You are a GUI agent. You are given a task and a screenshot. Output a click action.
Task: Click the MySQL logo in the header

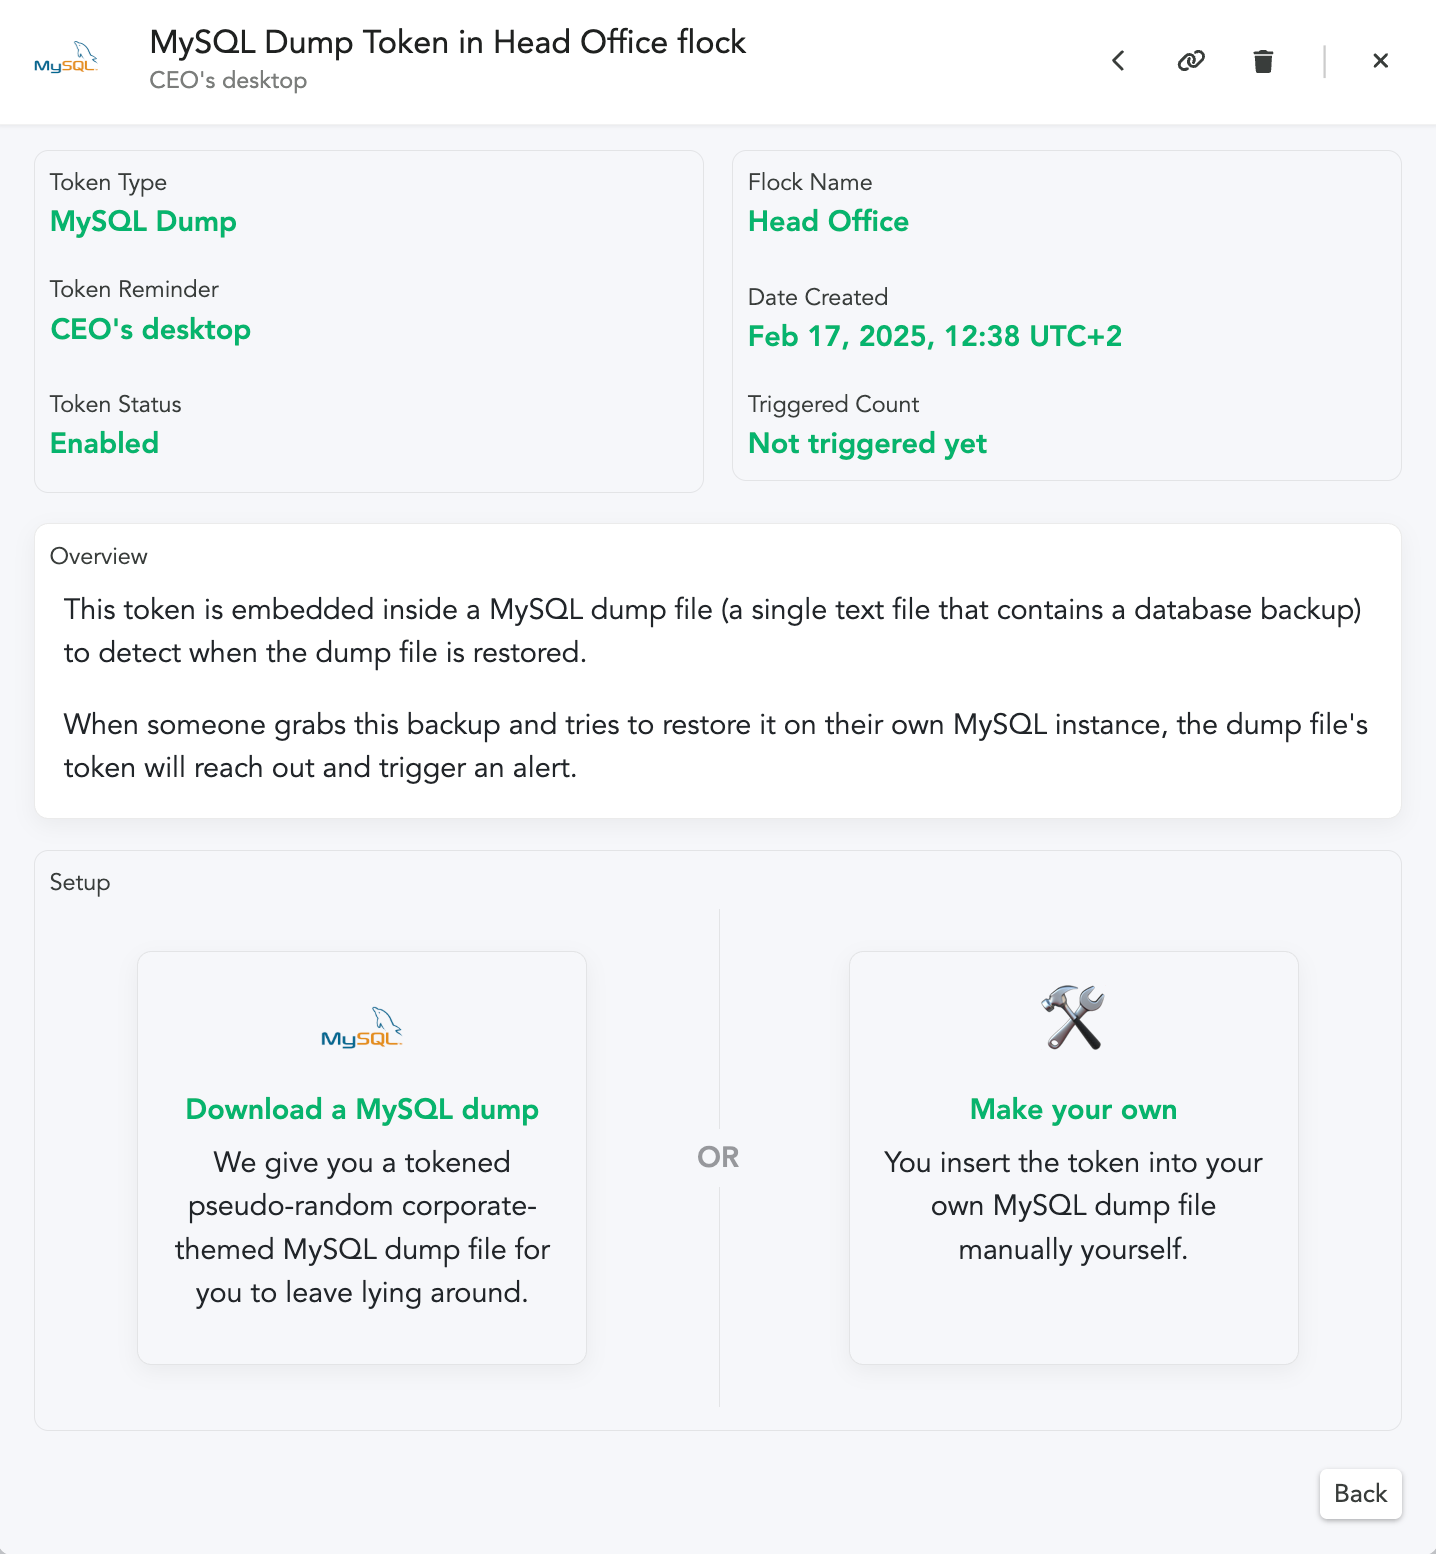66,58
